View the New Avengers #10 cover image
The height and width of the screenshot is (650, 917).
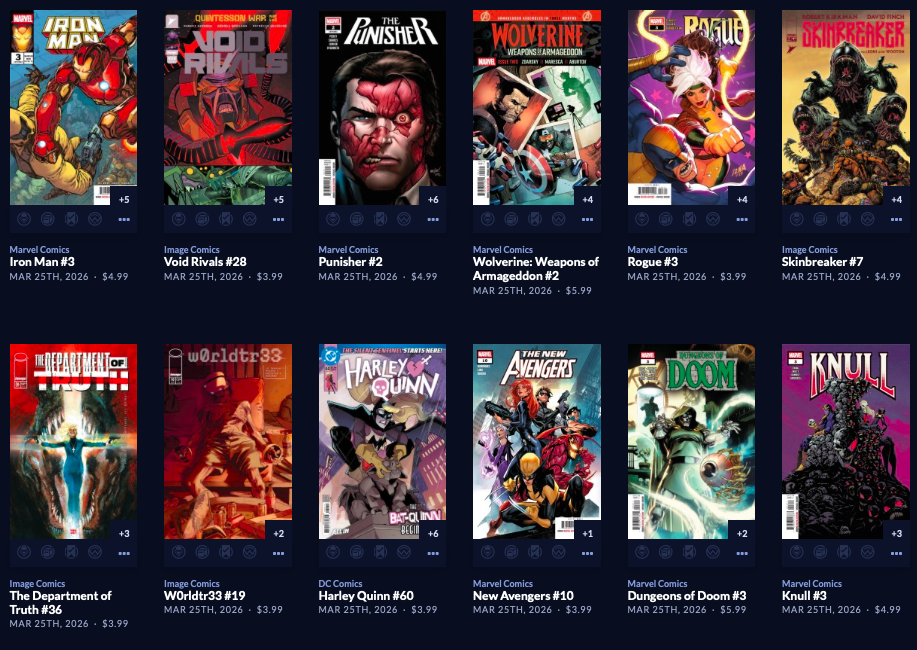coord(537,441)
